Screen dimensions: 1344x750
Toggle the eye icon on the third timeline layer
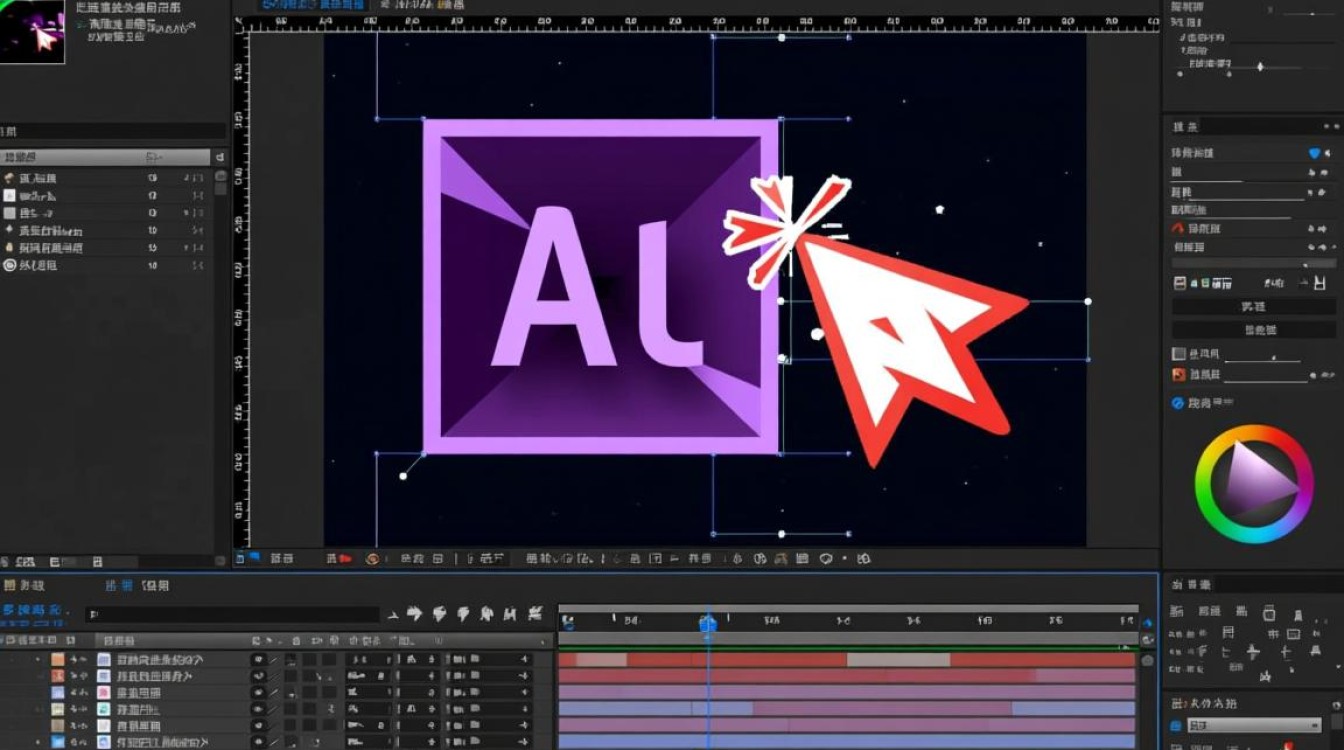(x=258, y=692)
